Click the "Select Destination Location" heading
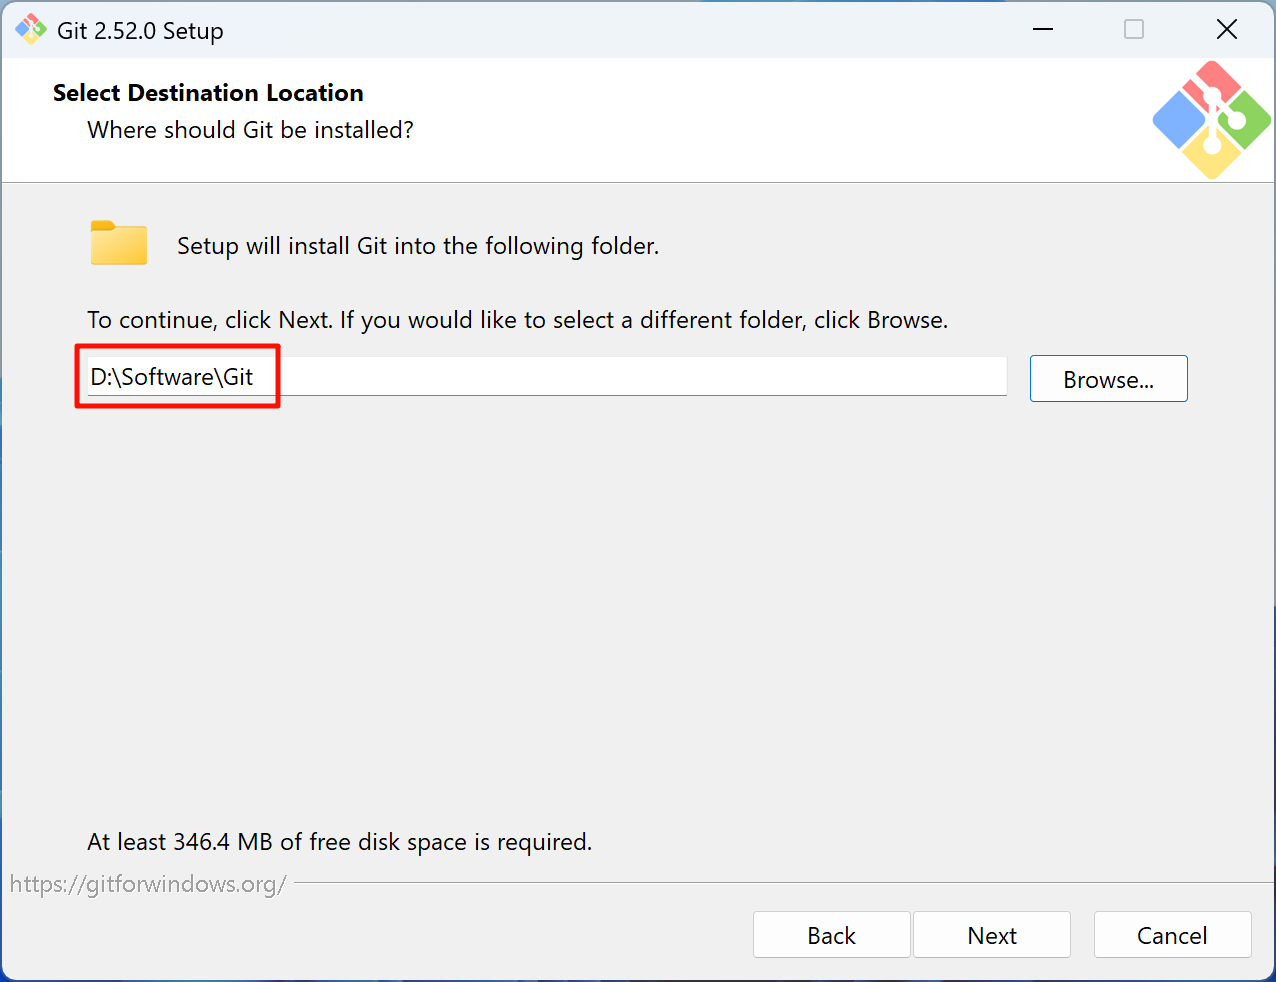The width and height of the screenshot is (1276, 982). (x=208, y=93)
